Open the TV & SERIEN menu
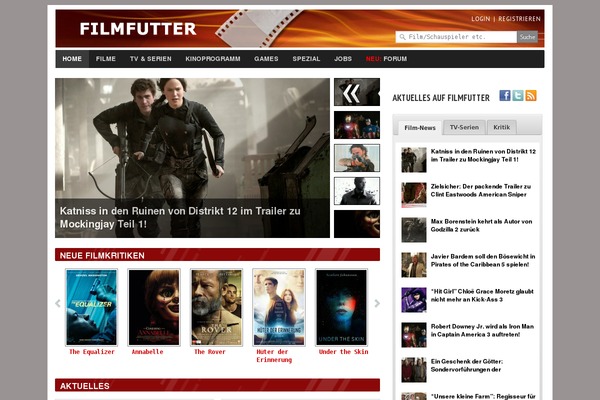This screenshot has width=600, height=400. pos(150,59)
